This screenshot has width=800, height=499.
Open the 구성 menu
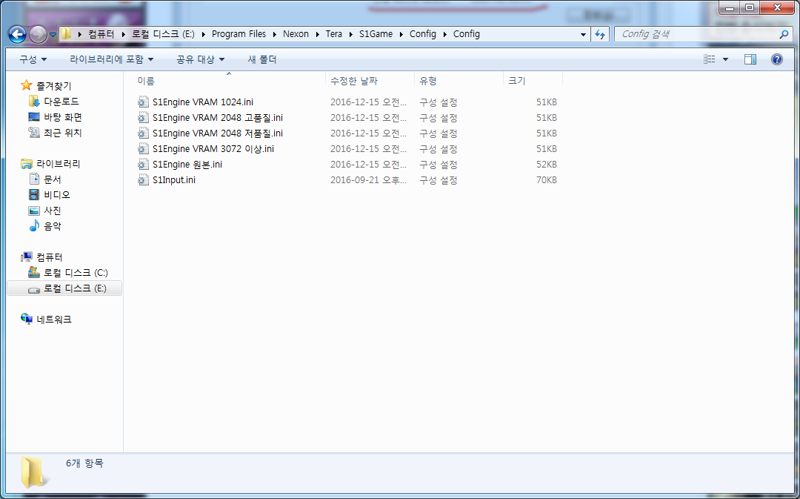(x=33, y=60)
